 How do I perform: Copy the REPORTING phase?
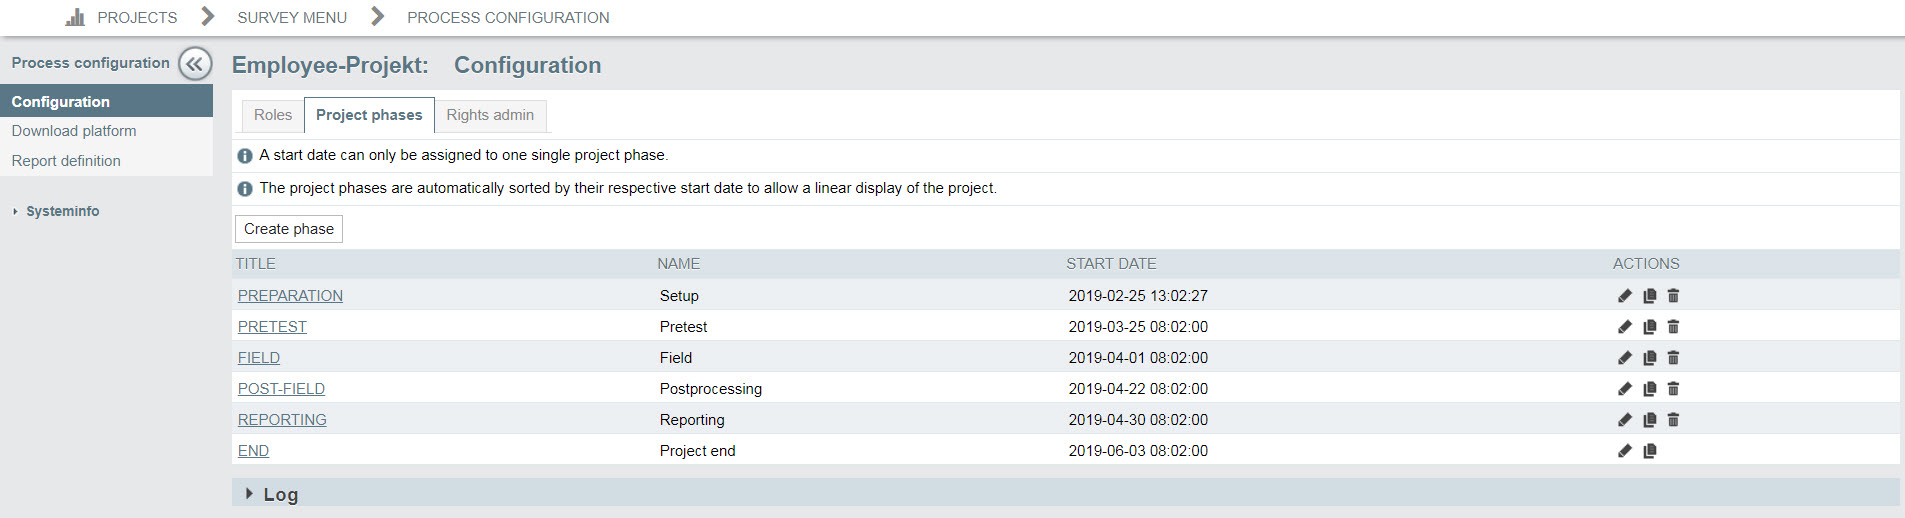click(1650, 420)
